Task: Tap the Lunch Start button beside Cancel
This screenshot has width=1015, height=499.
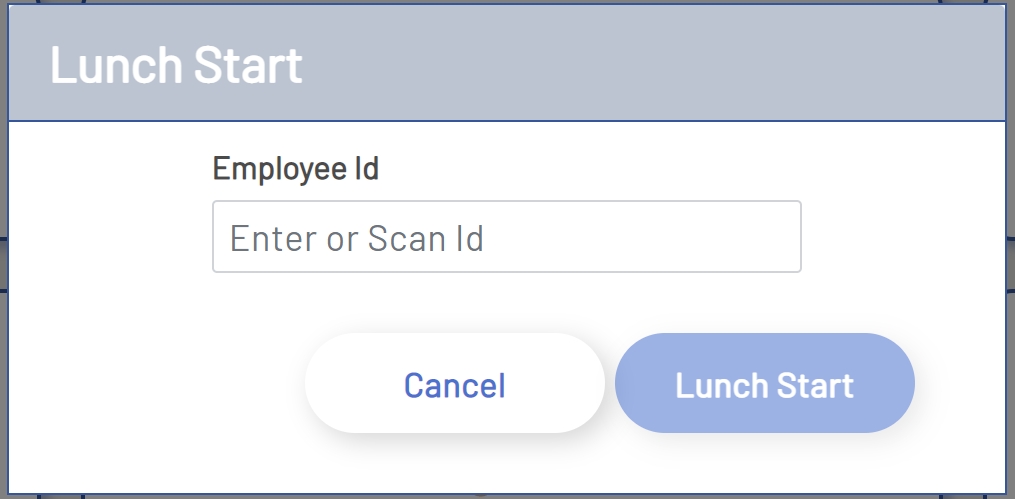Action: click(x=764, y=384)
